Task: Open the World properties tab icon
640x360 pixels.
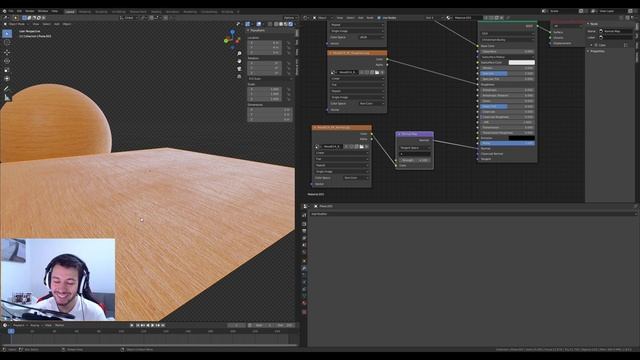Action: click(304, 252)
